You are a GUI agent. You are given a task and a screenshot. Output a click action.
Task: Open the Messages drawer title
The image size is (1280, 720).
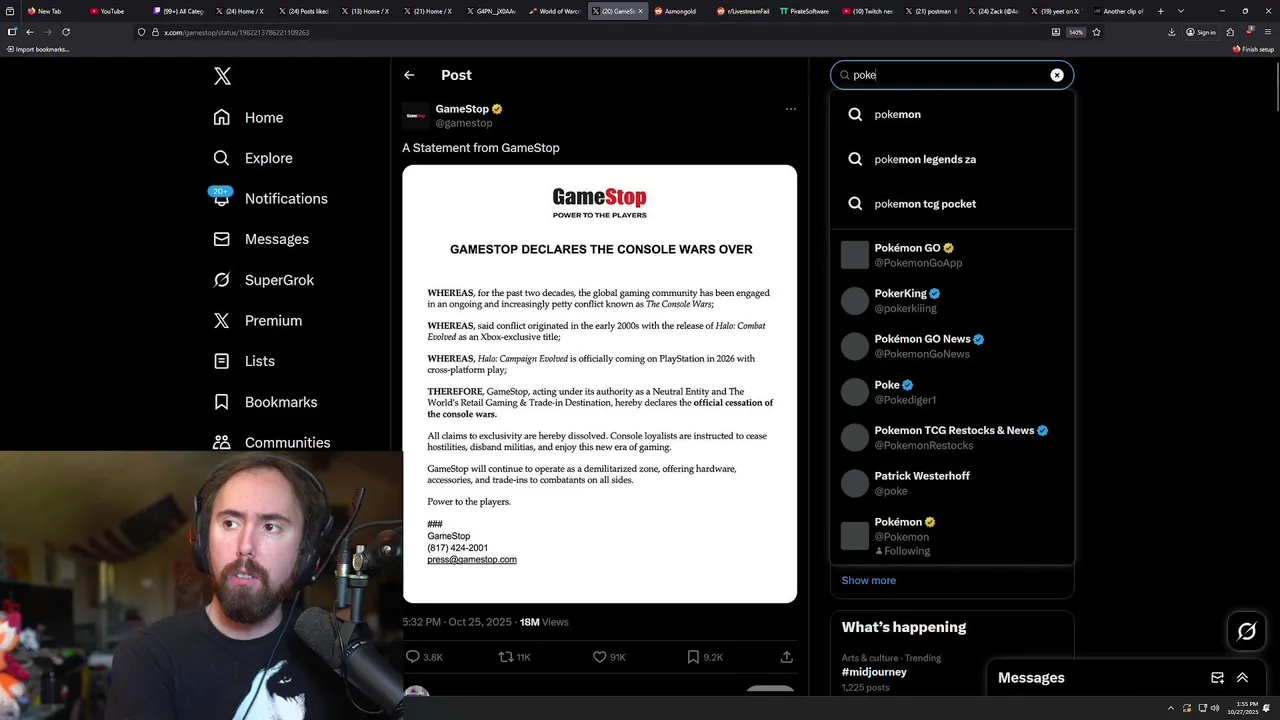1031,677
